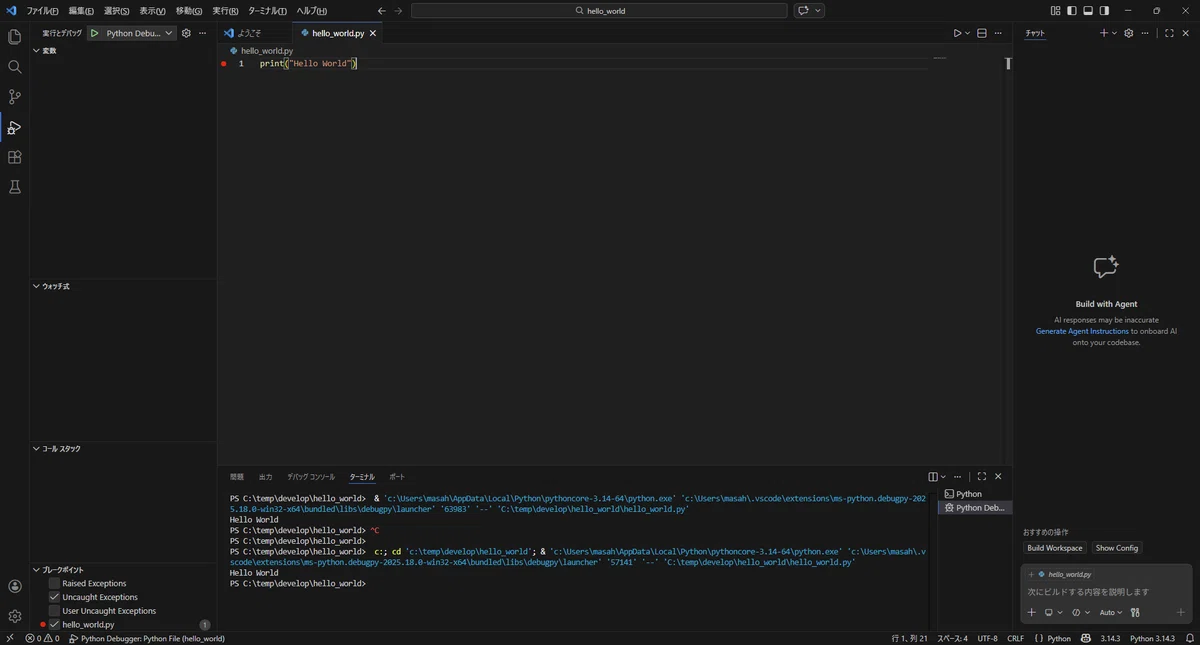Close the terminal panel
Image resolution: width=1200 pixels, height=645 pixels.
[x=998, y=477]
